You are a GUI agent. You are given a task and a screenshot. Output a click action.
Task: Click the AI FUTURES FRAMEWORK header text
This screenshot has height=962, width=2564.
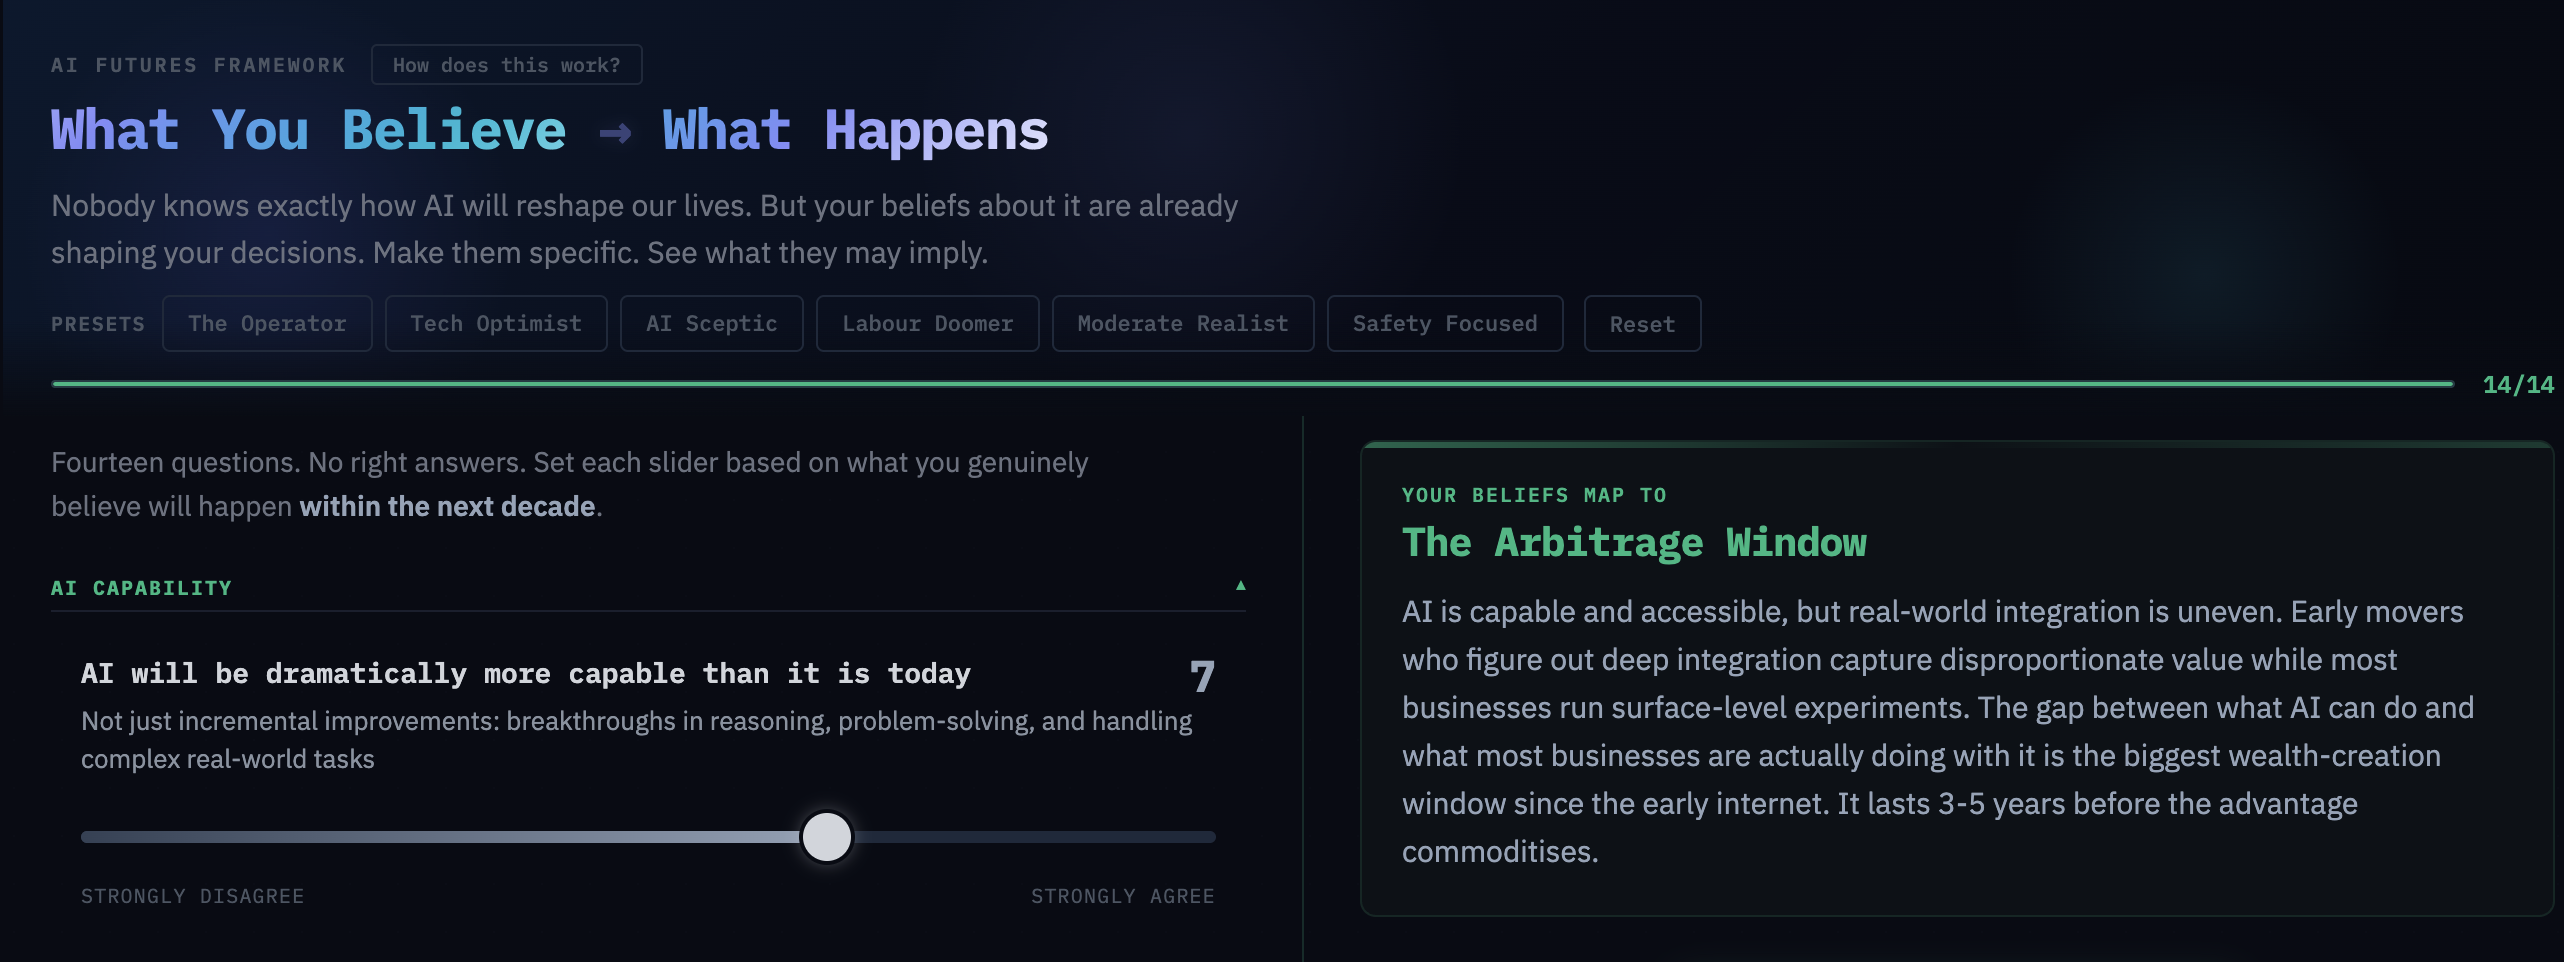[x=198, y=64]
